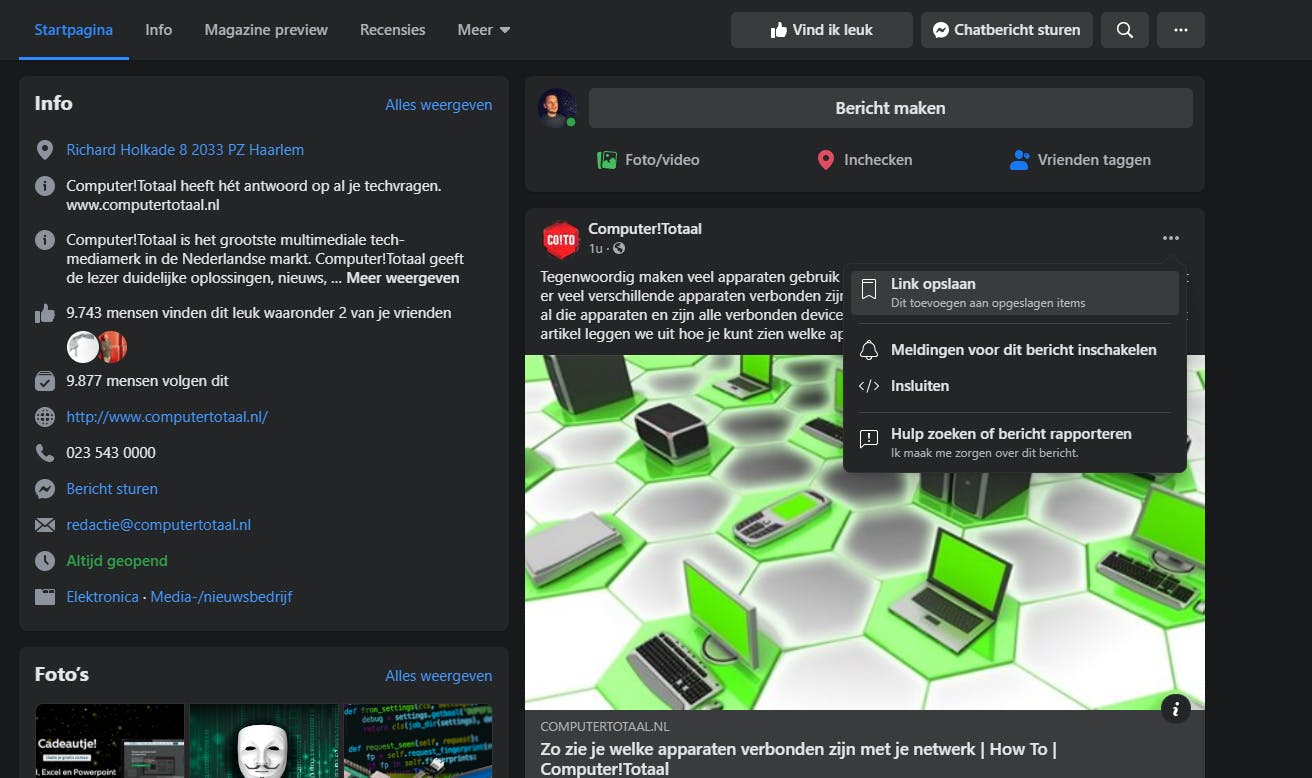The height and width of the screenshot is (778, 1312).
Task: Click Alles weergeven in Foto's section
Action: coord(439,675)
